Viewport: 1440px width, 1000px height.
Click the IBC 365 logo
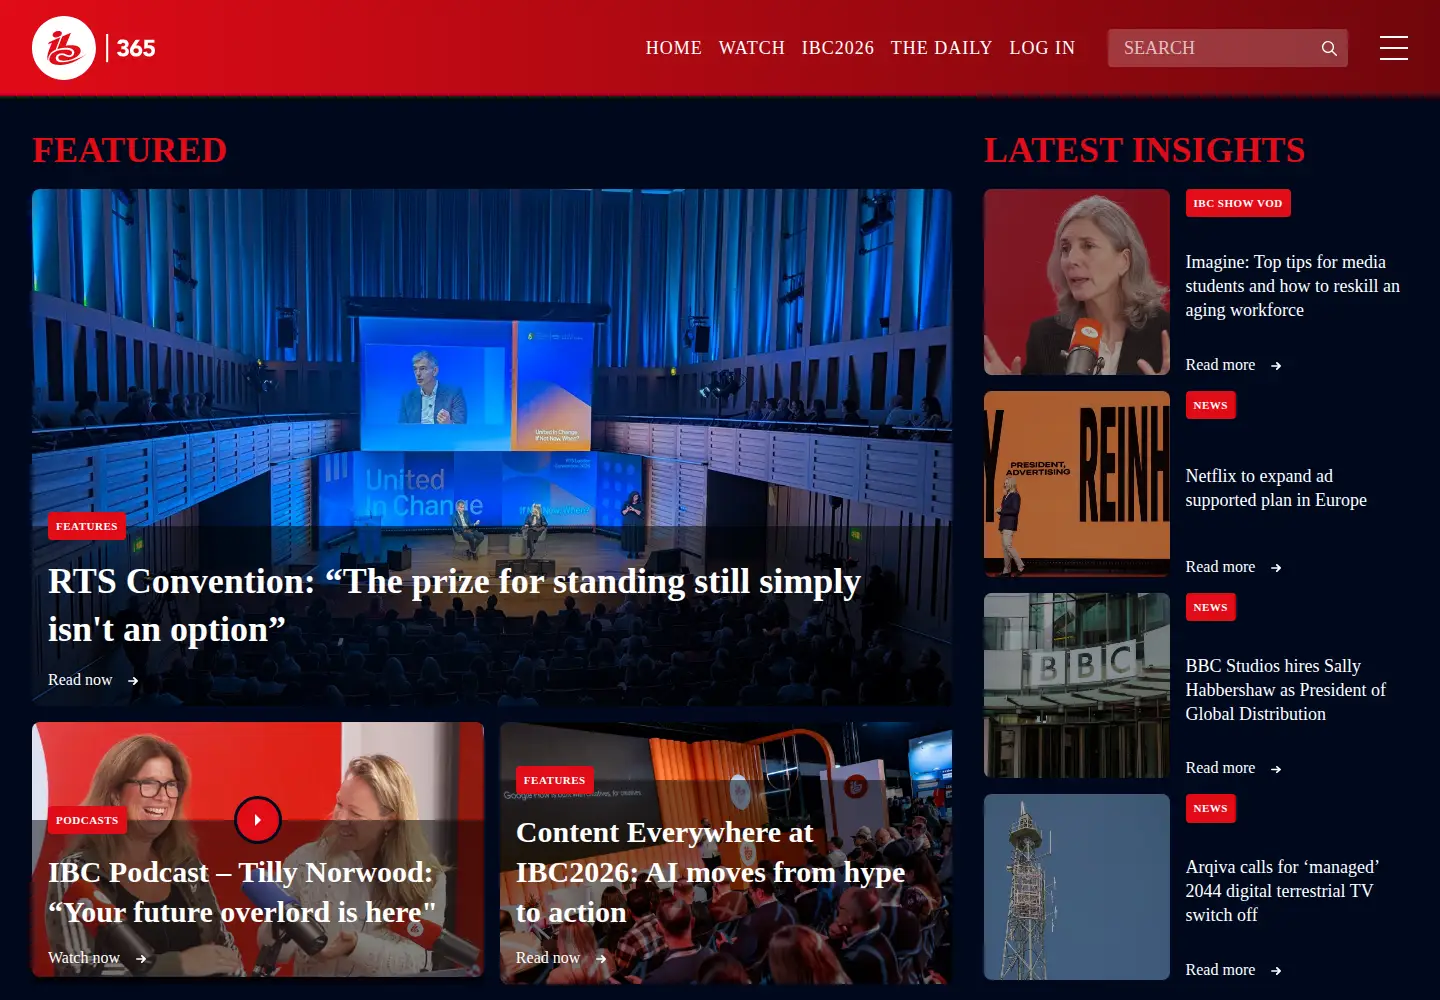(x=94, y=48)
